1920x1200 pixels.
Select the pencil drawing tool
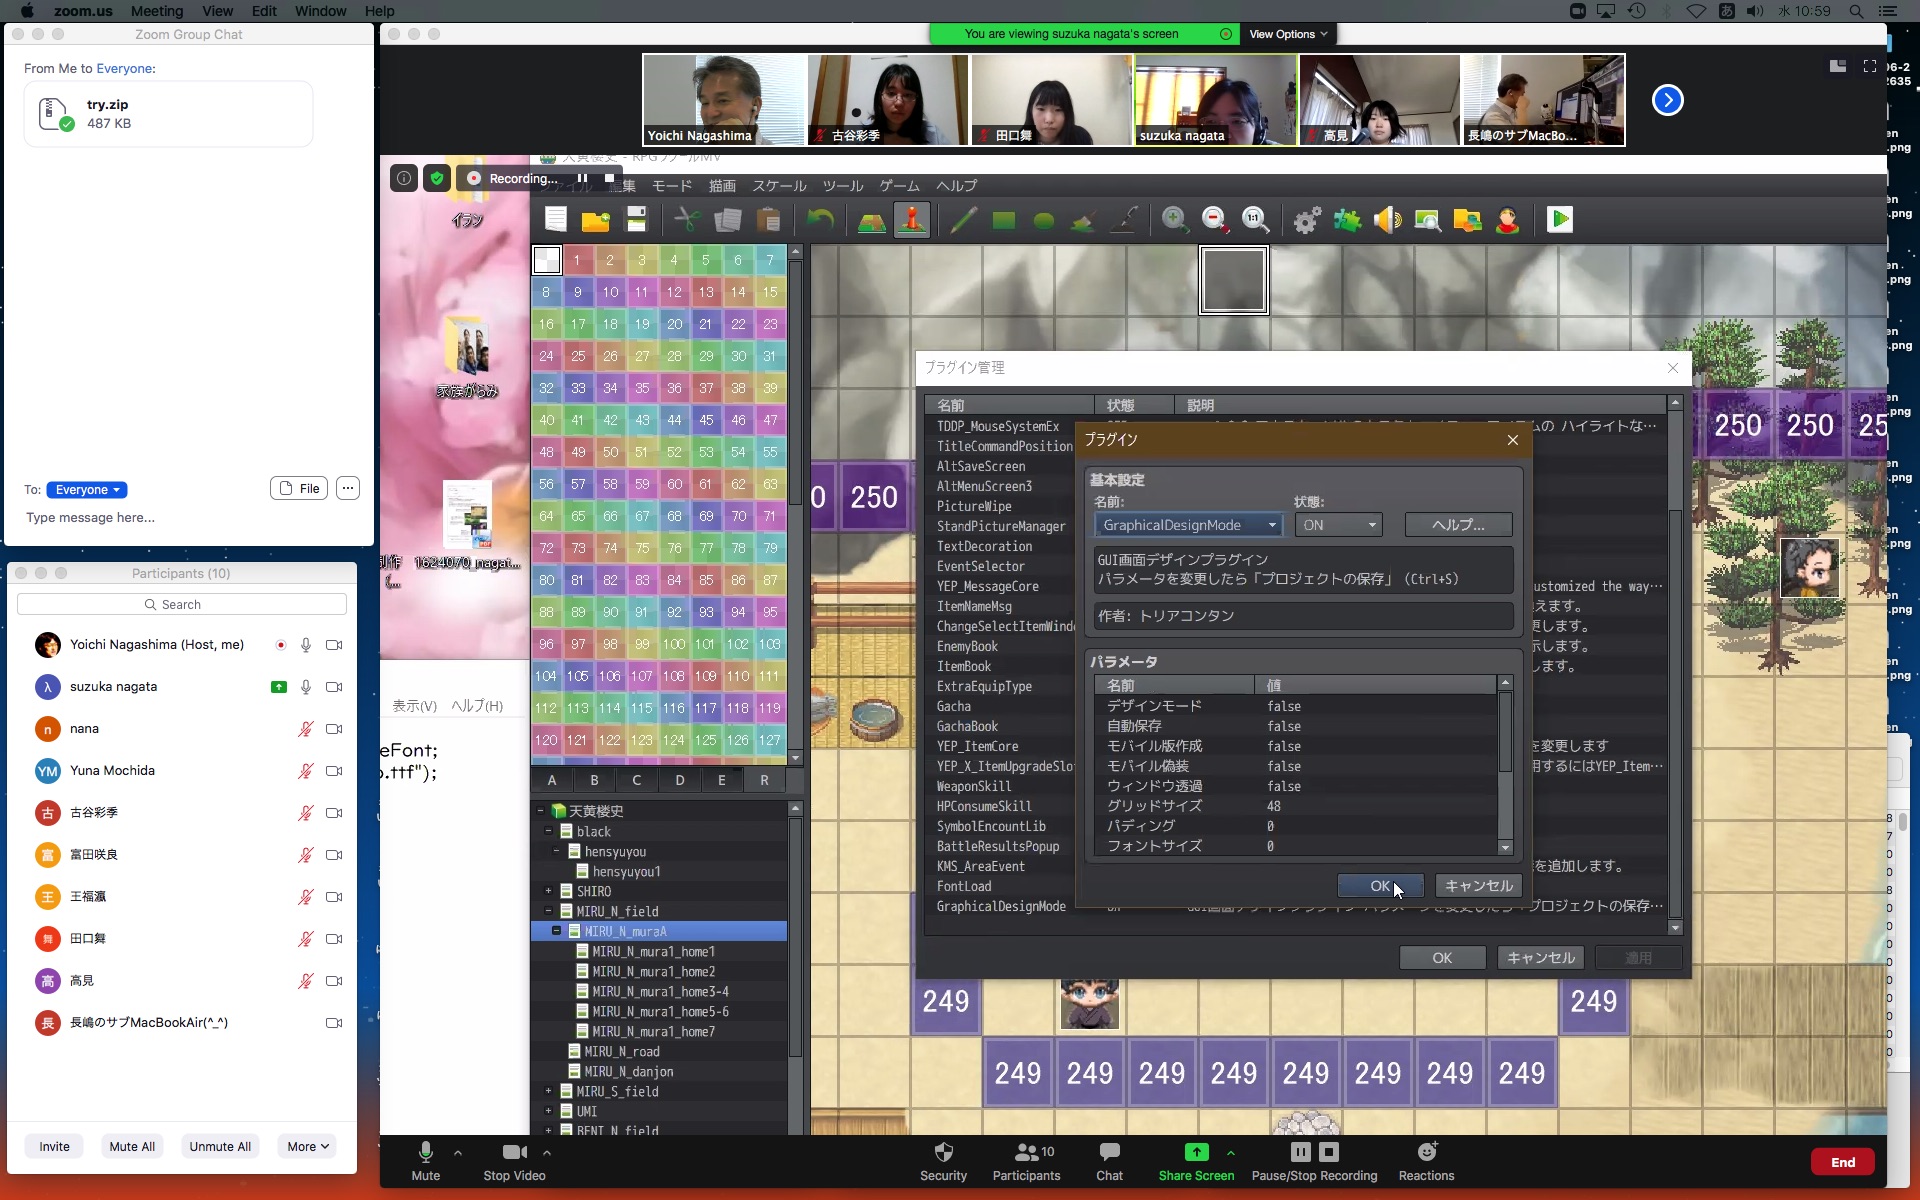pos(963,220)
